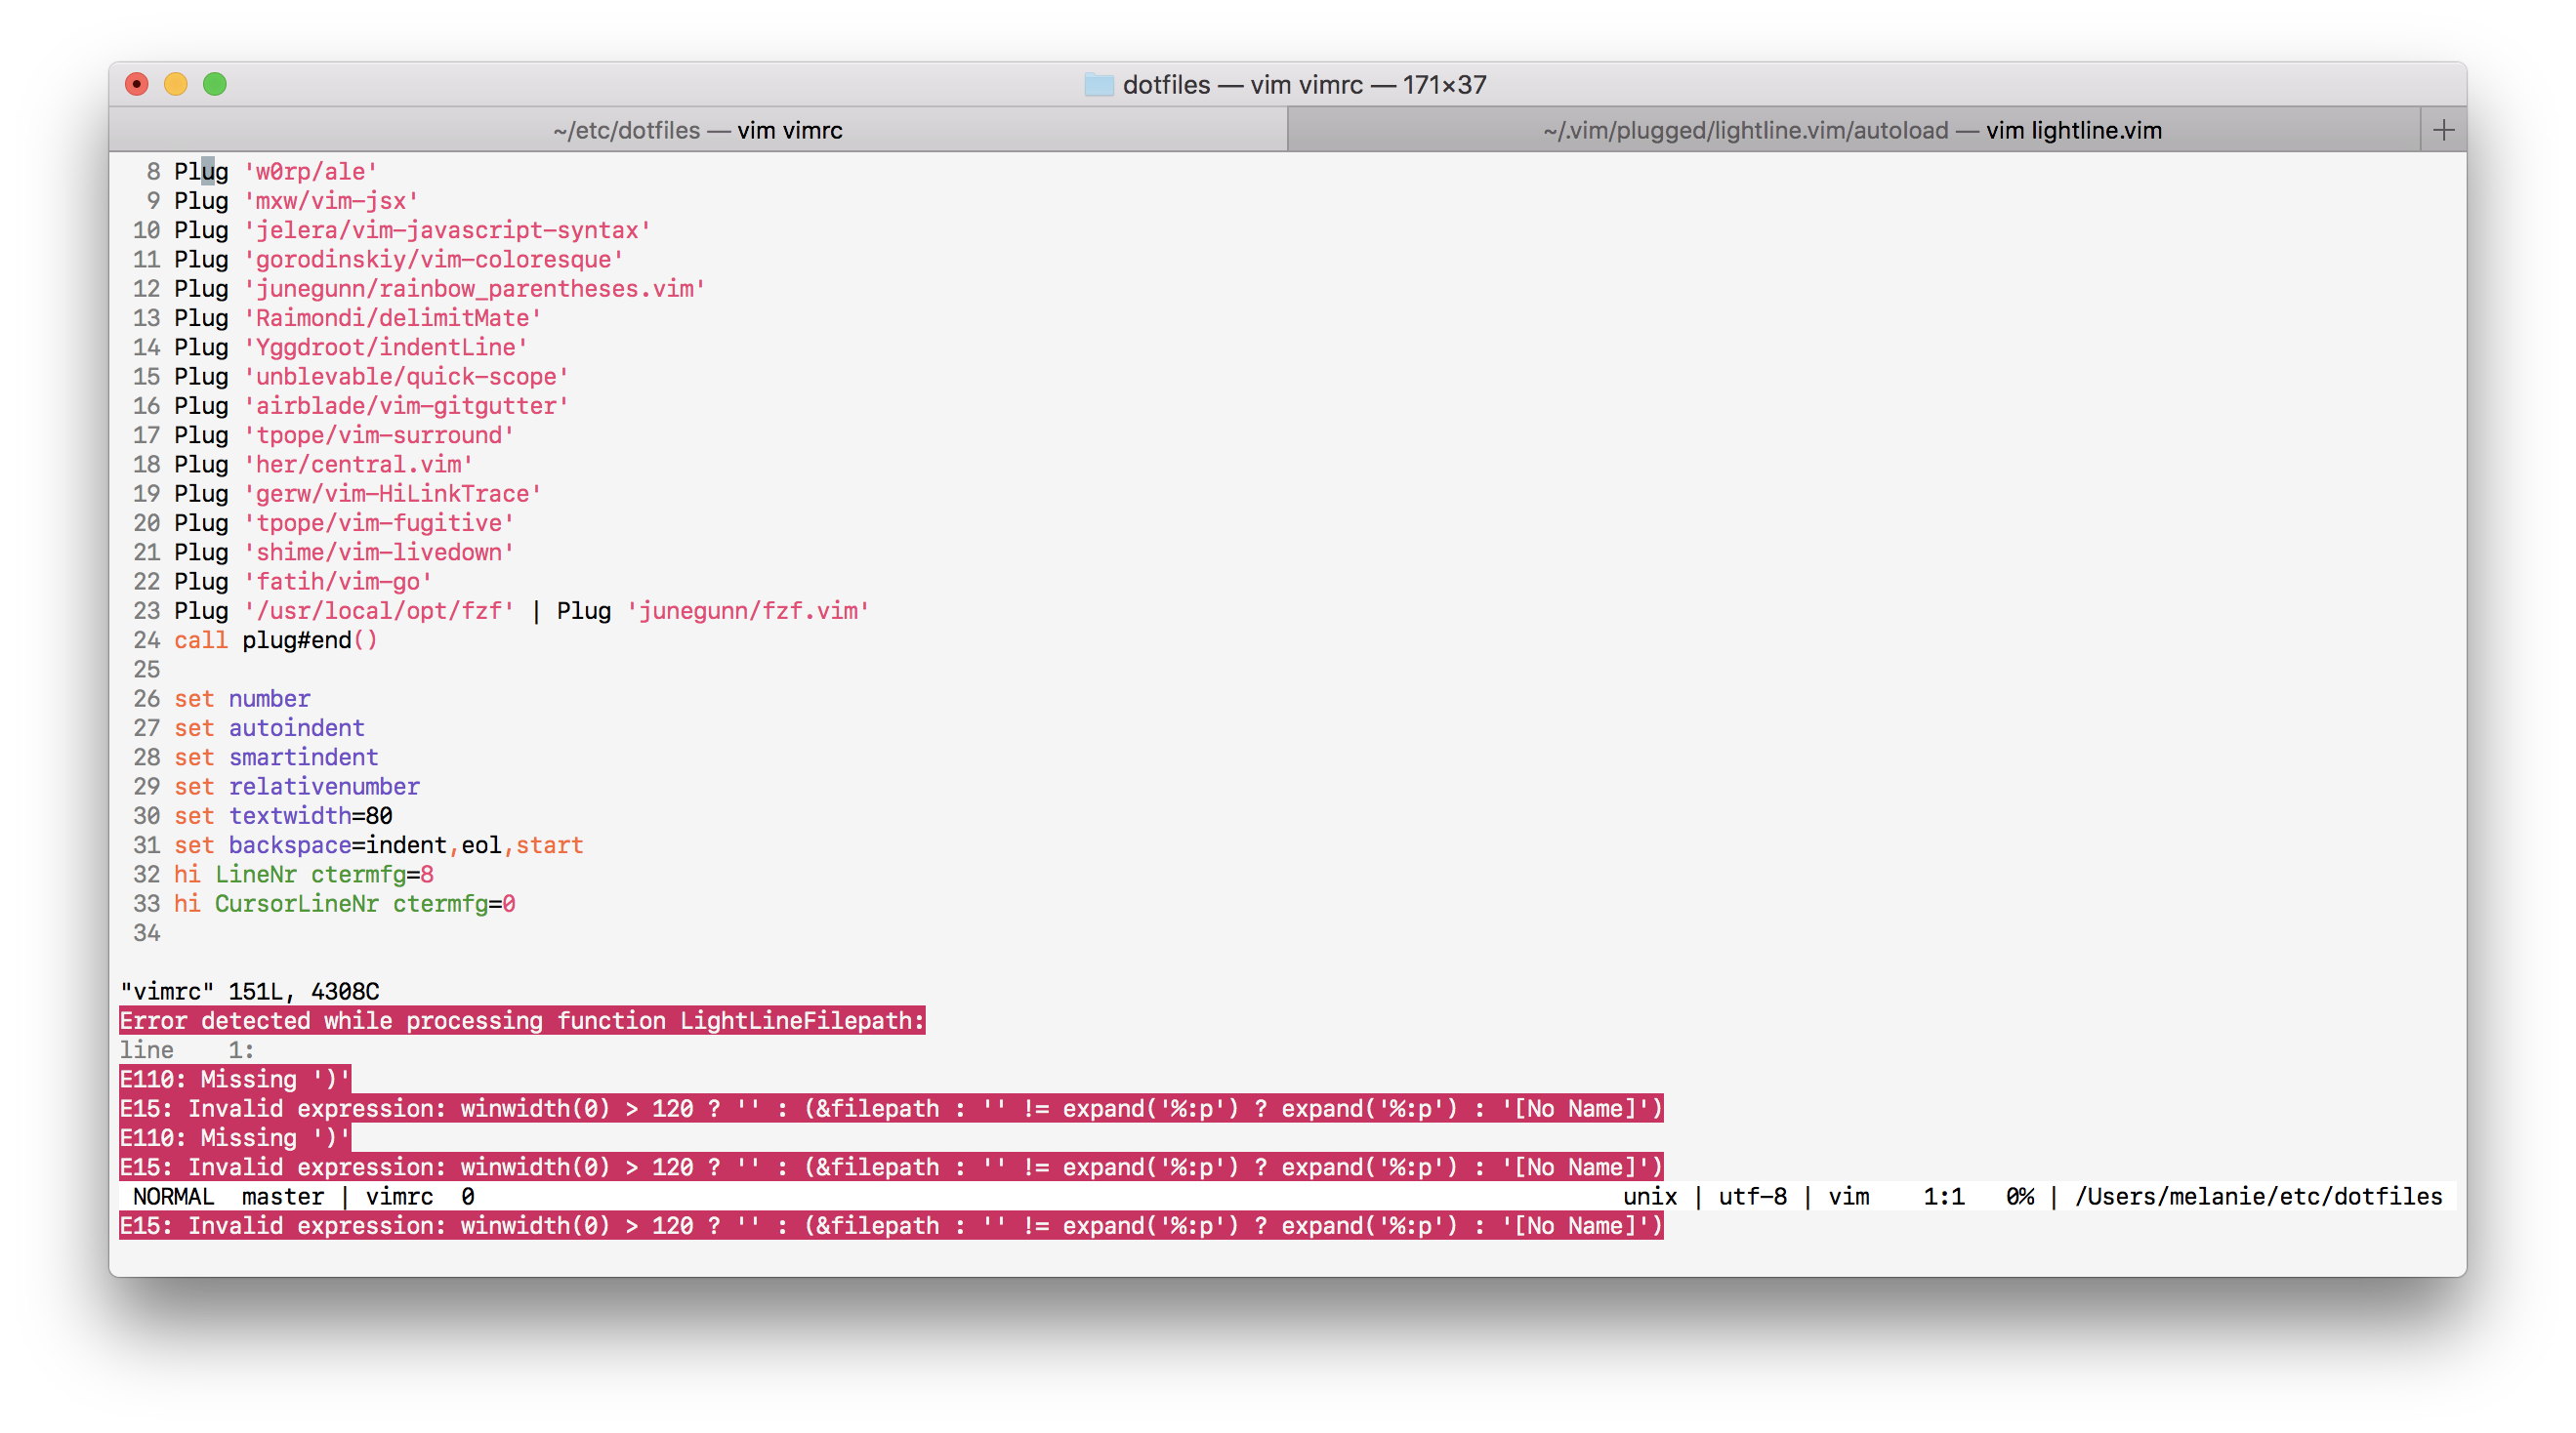Screen dimensions: 2576x1433
Task: Click the yellow minimize button
Action: click(x=176, y=85)
